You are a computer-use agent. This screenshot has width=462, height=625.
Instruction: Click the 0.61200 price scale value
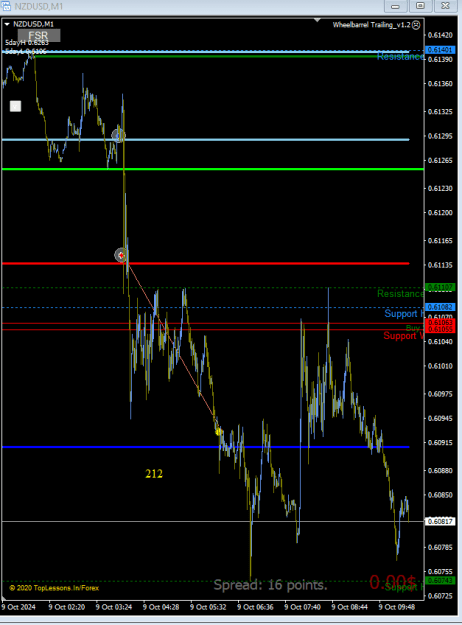tap(440, 212)
